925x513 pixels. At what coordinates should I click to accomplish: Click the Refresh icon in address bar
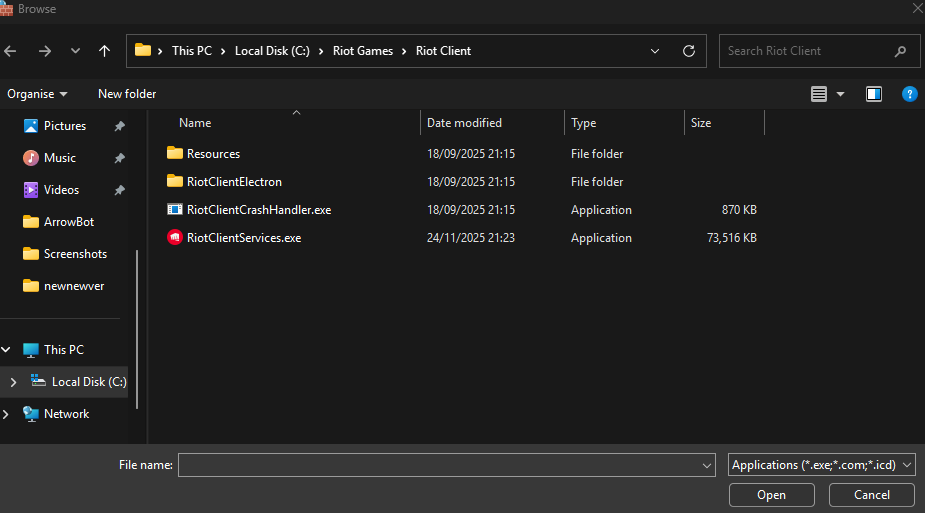[x=688, y=51]
